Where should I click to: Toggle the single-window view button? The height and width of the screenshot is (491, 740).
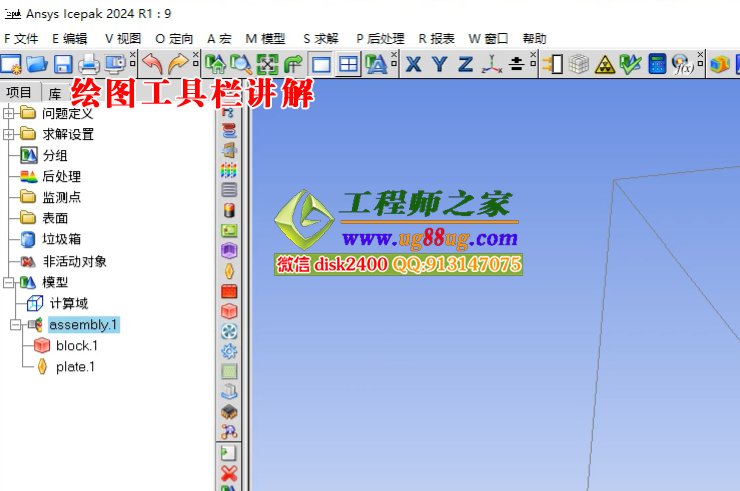click(321, 65)
